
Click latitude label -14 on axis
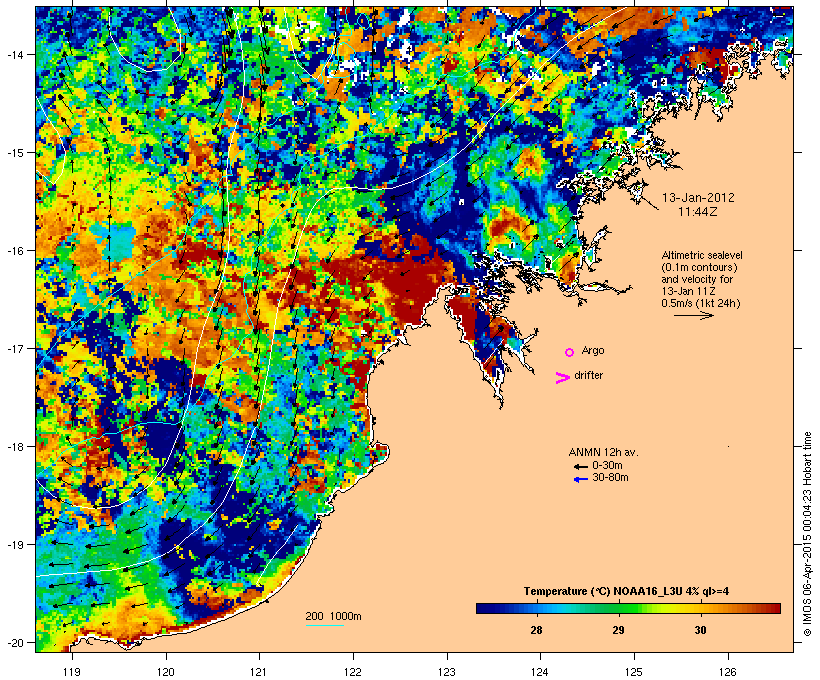click(14, 54)
